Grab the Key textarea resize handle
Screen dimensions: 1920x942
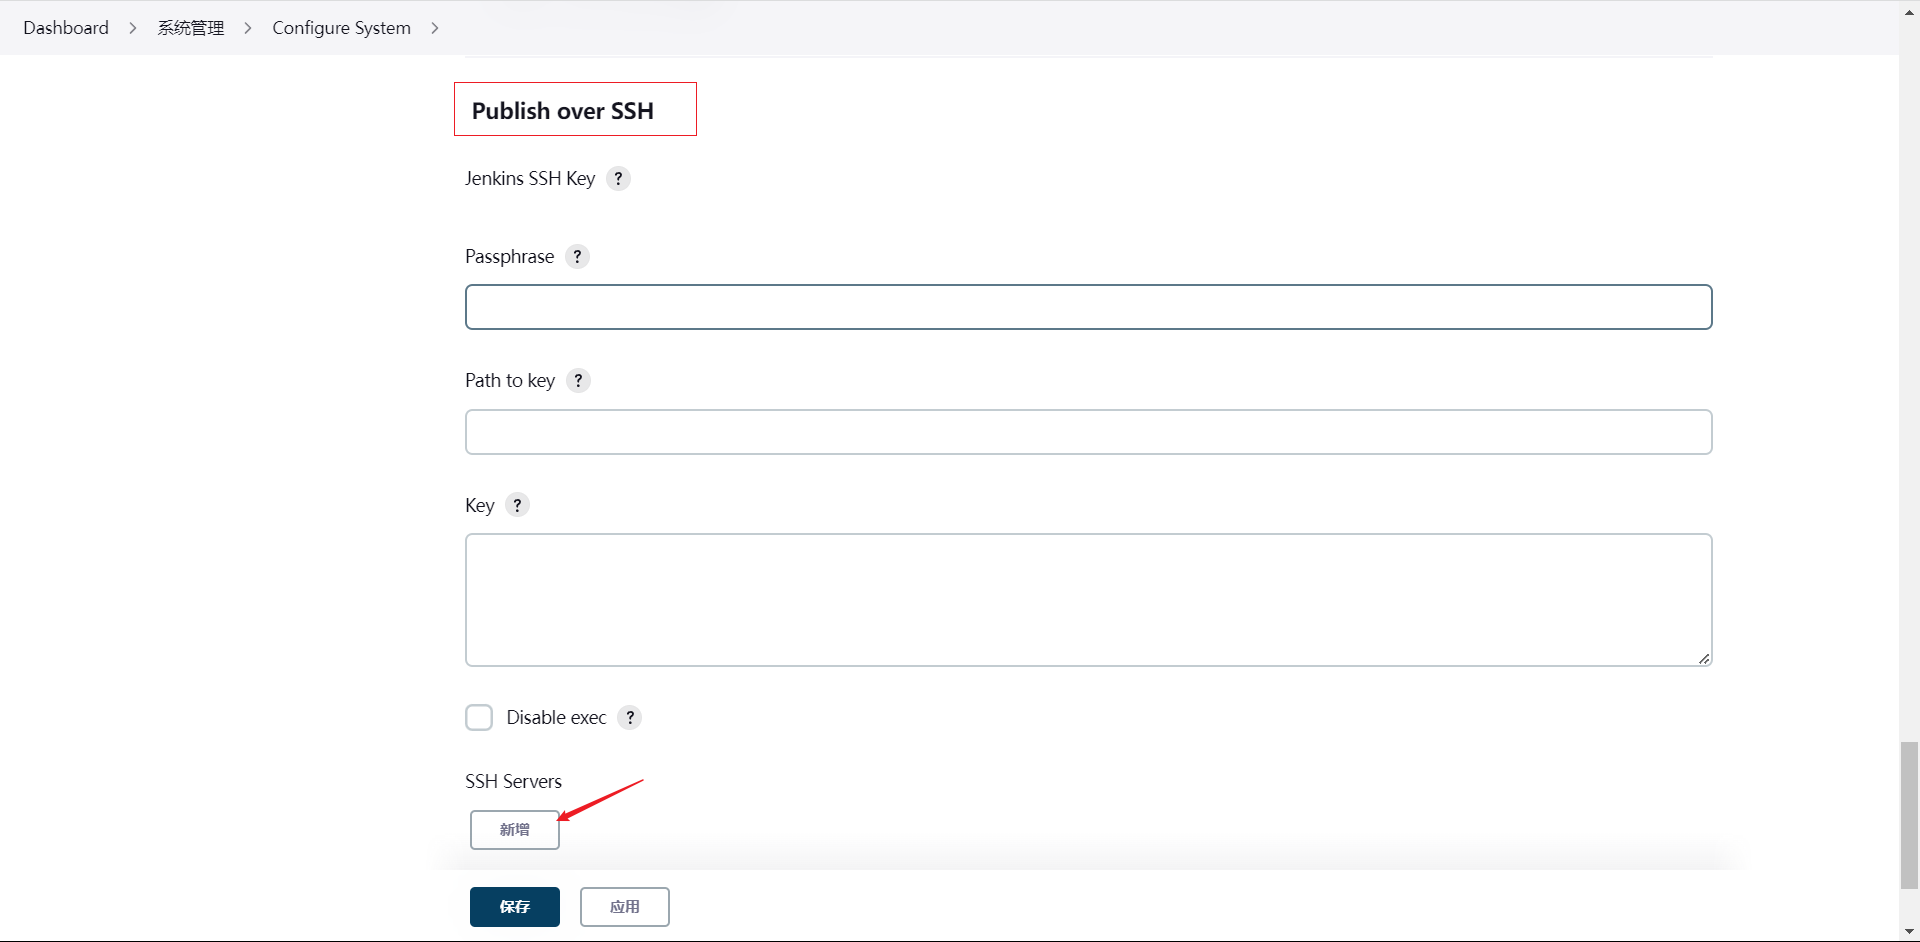[x=1704, y=658]
